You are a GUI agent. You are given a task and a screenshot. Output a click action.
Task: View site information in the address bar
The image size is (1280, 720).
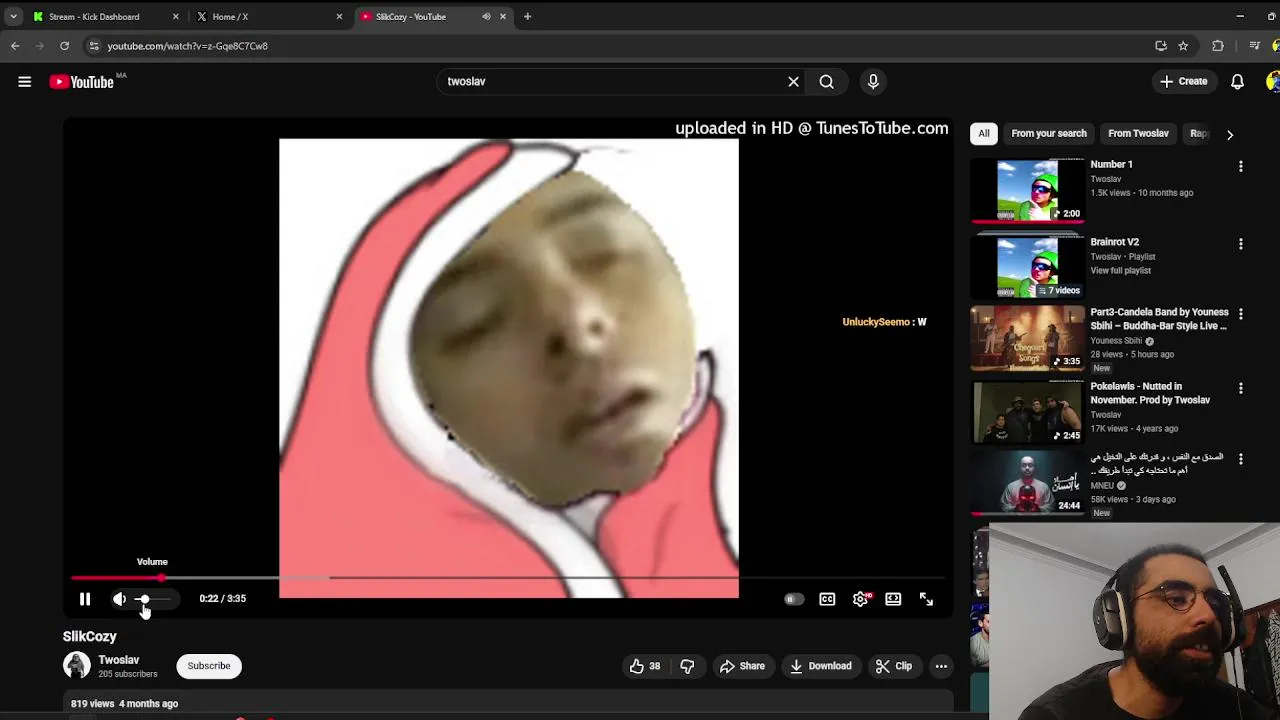(x=93, y=46)
